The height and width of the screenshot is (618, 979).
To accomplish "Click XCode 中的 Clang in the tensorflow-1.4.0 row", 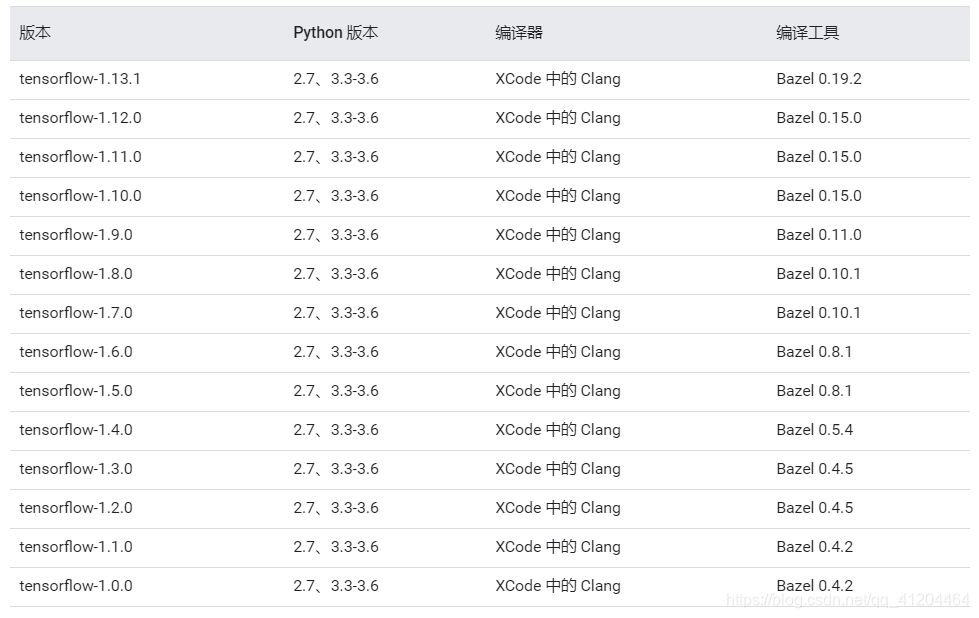I will [x=558, y=430].
